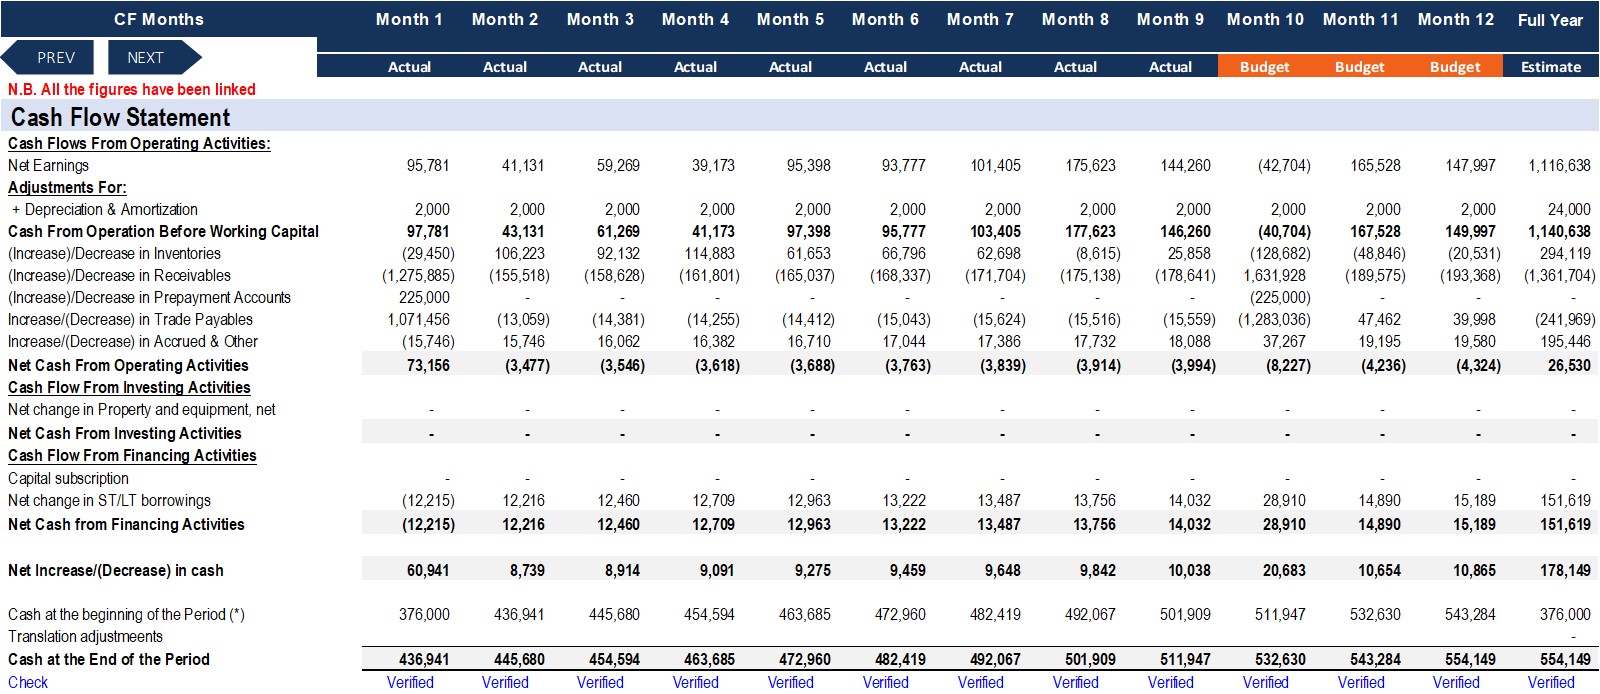Click Verified under the Full Year column

pos(1551,682)
